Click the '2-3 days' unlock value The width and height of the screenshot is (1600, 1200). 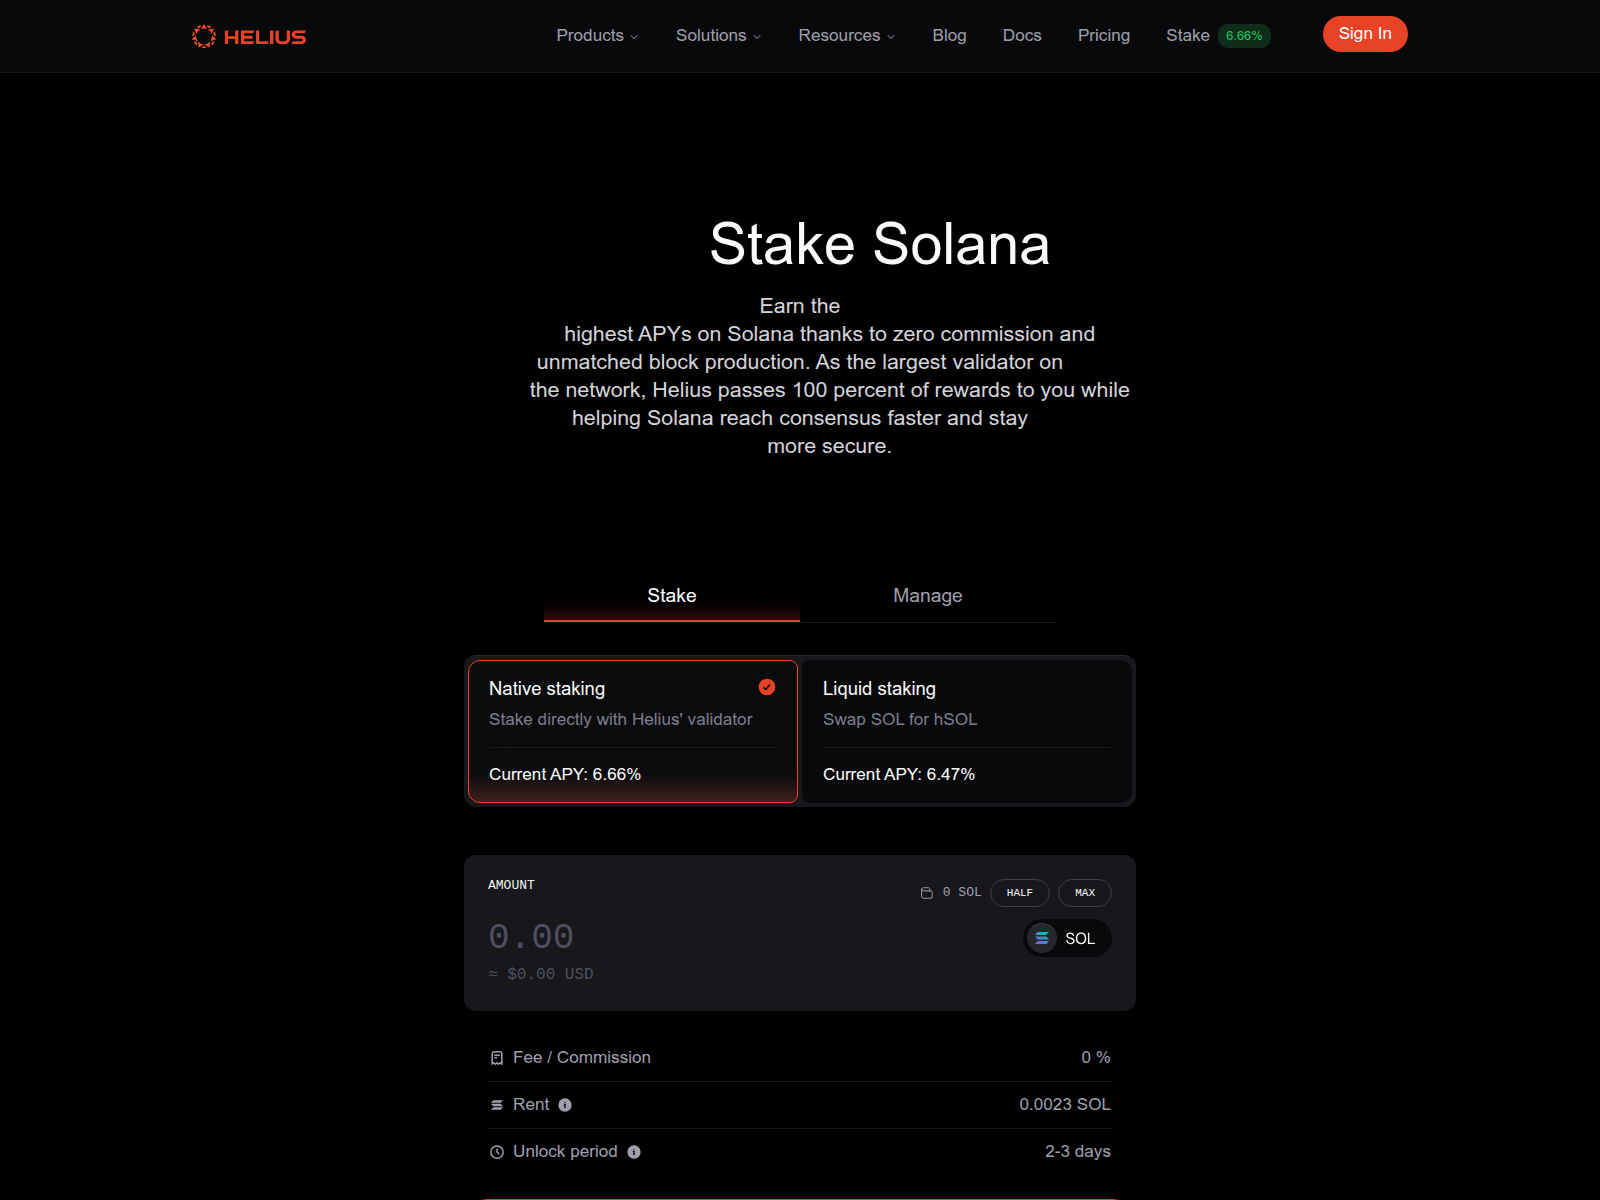tap(1078, 1151)
